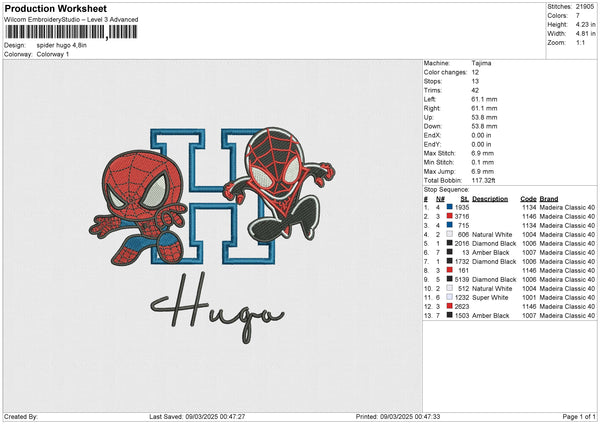Click the 'Production Worksheet' title
Screen dimensions: 600x424
tap(56, 9)
